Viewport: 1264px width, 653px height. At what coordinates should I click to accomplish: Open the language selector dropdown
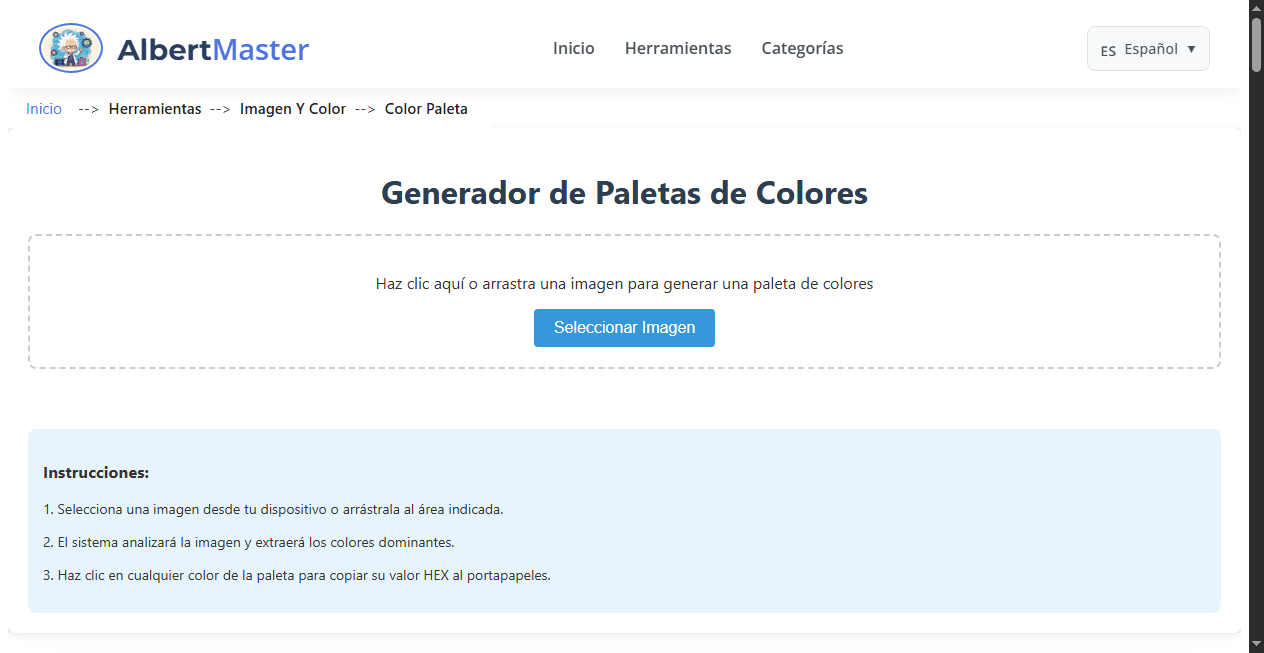[1148, 48]
